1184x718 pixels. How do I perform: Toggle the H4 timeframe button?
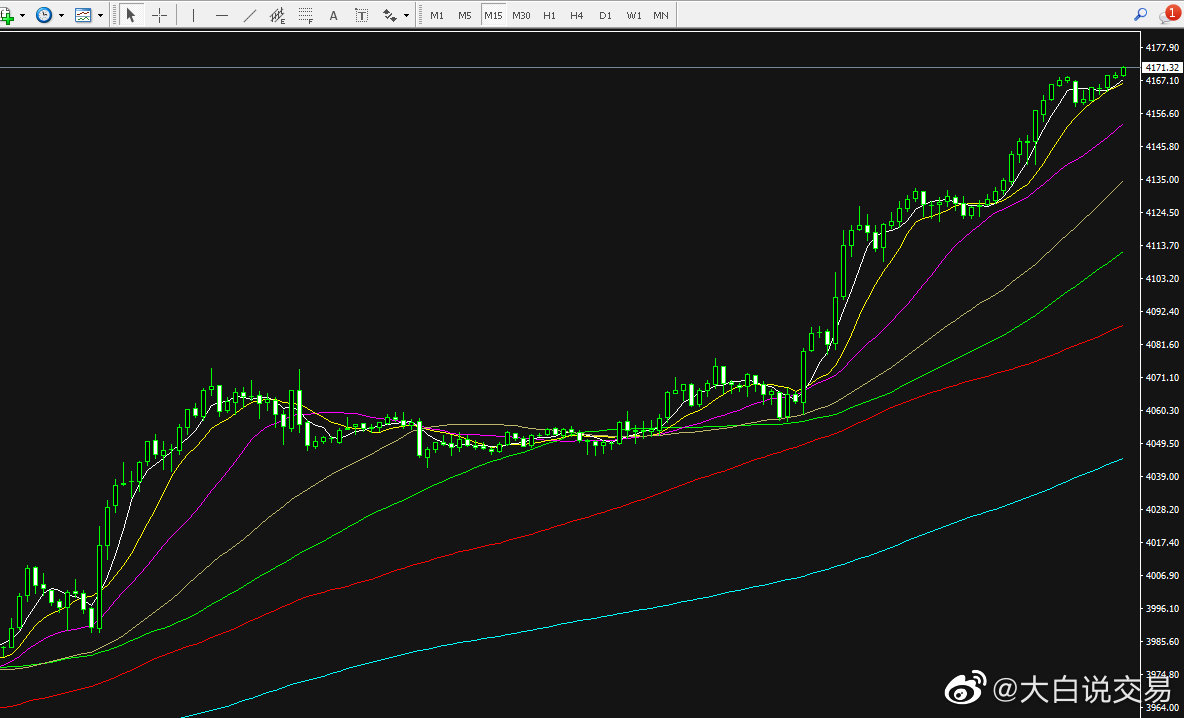tap(577, 16)
